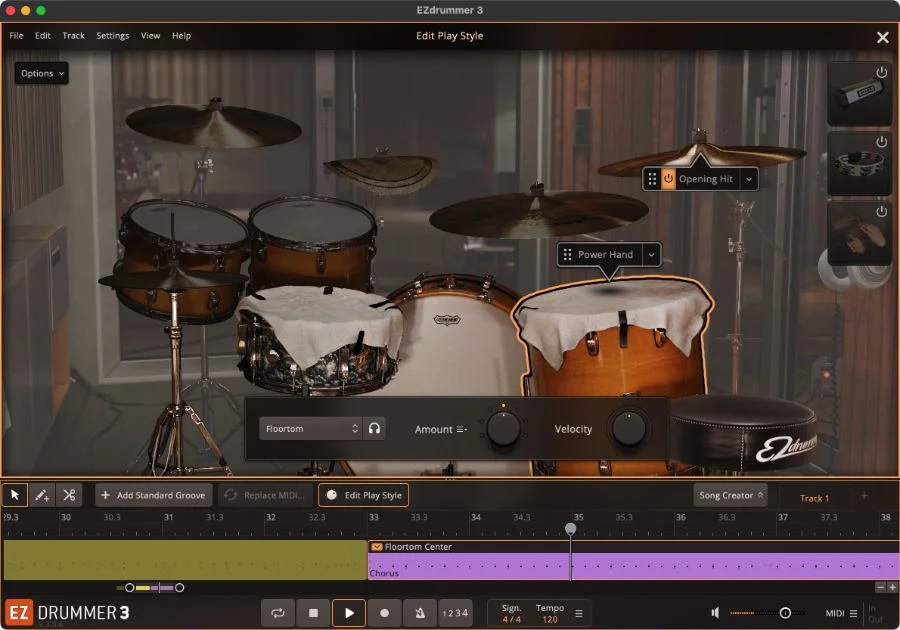Toggle loop playback

[x=278, y=613]
